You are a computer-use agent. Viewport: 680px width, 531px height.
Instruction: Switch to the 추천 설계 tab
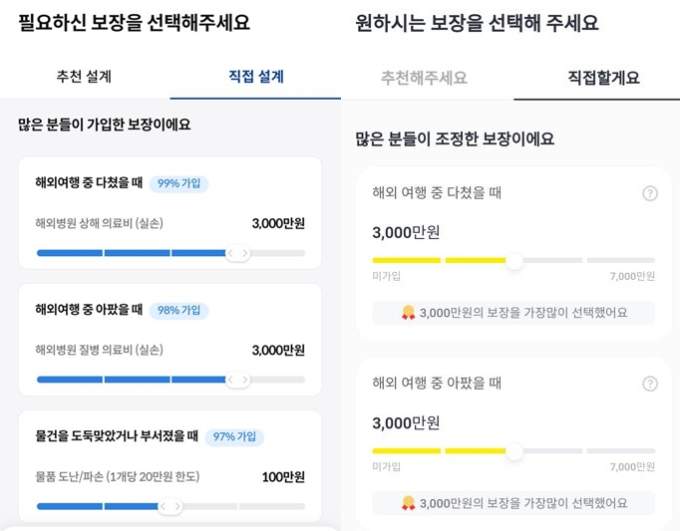coord(84,77)
